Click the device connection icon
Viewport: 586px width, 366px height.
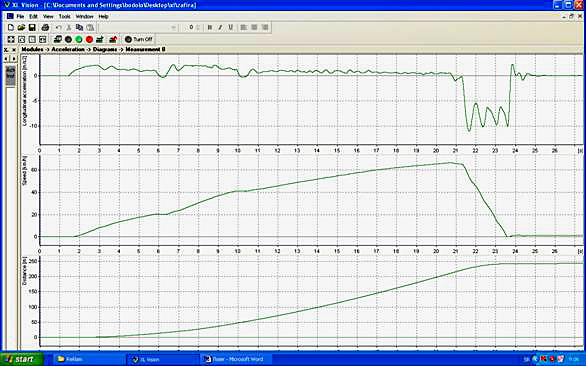coord(58,39)
